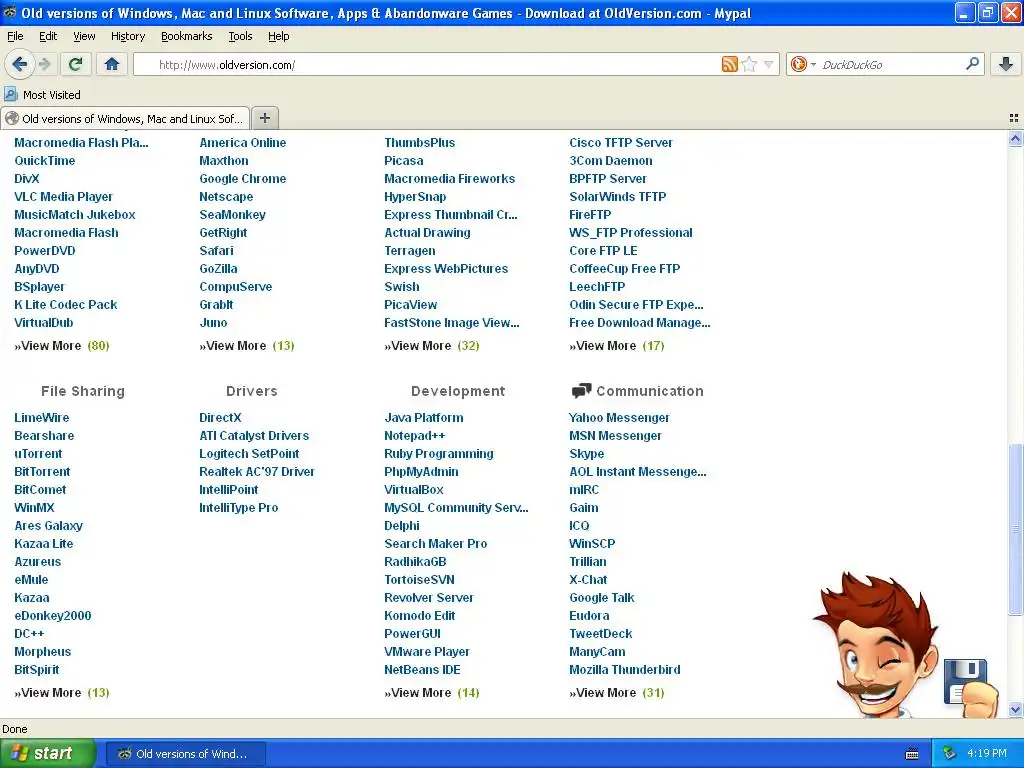The width and height of the screenshot is (1024, 768).
Task: Click the system tray network icon
Action: click(950, 754)
